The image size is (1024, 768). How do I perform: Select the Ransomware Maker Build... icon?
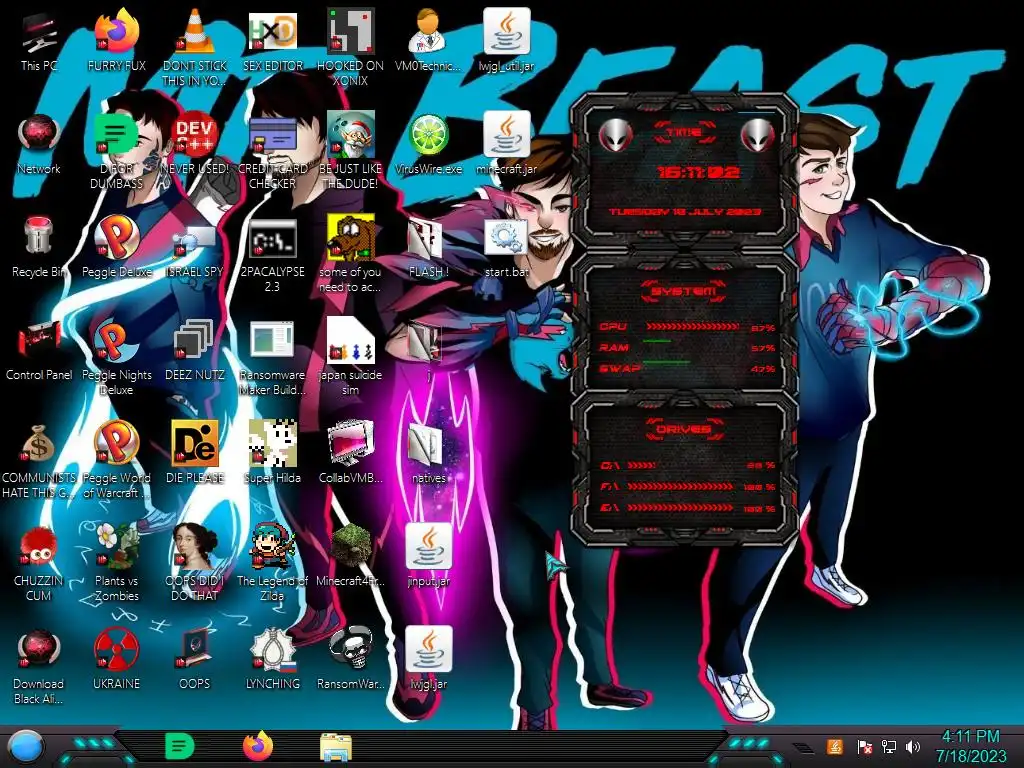272,358
